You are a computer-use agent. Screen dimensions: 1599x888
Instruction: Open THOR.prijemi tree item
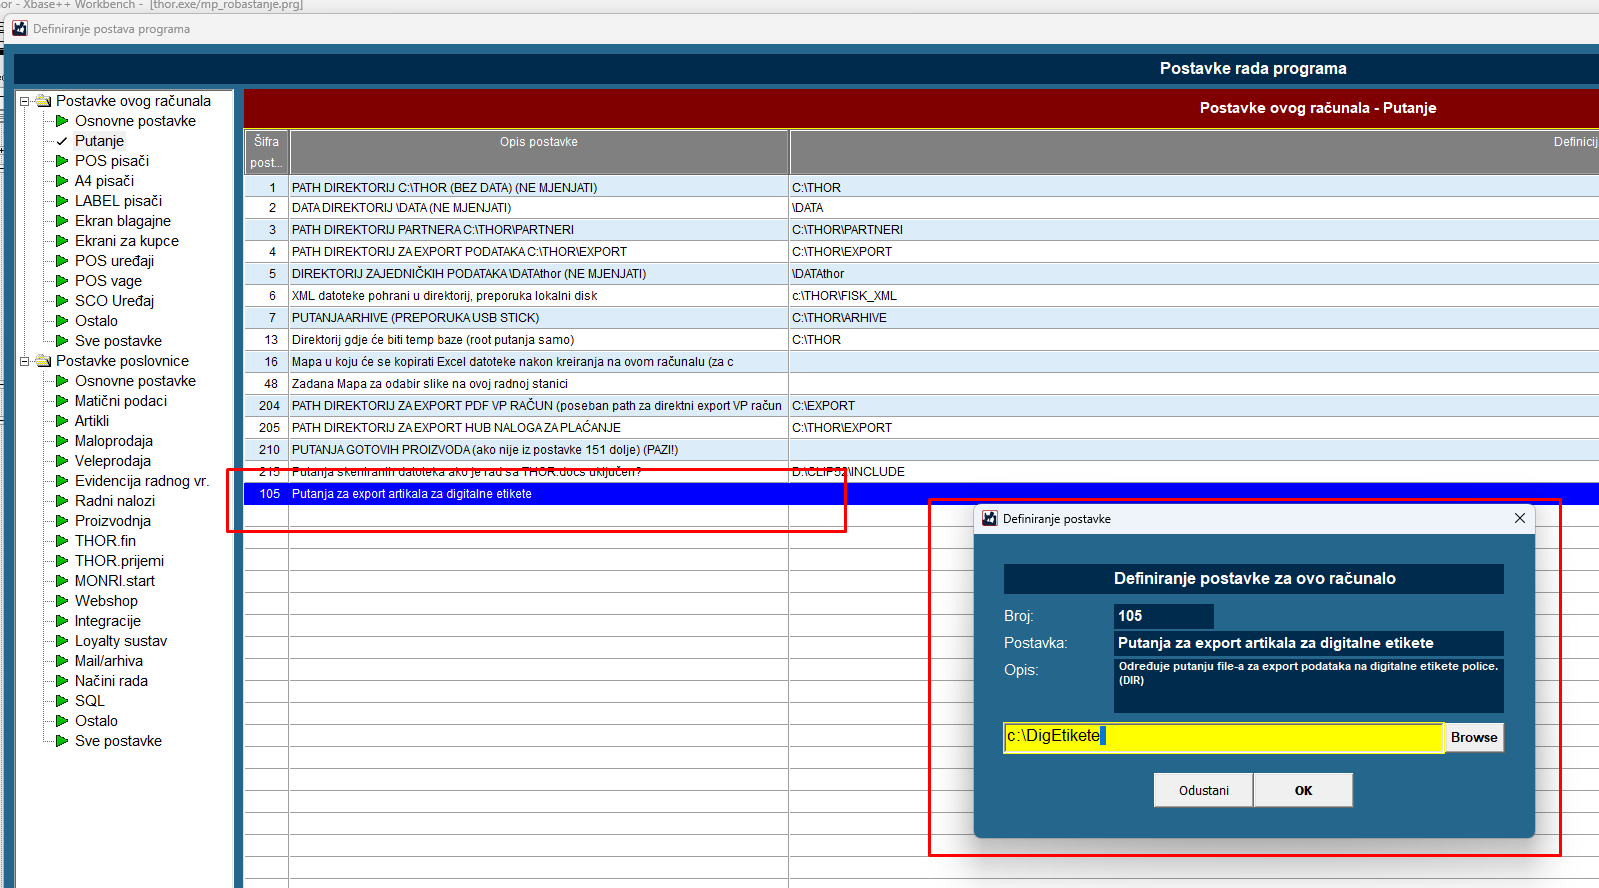click(x=119, y=561)
